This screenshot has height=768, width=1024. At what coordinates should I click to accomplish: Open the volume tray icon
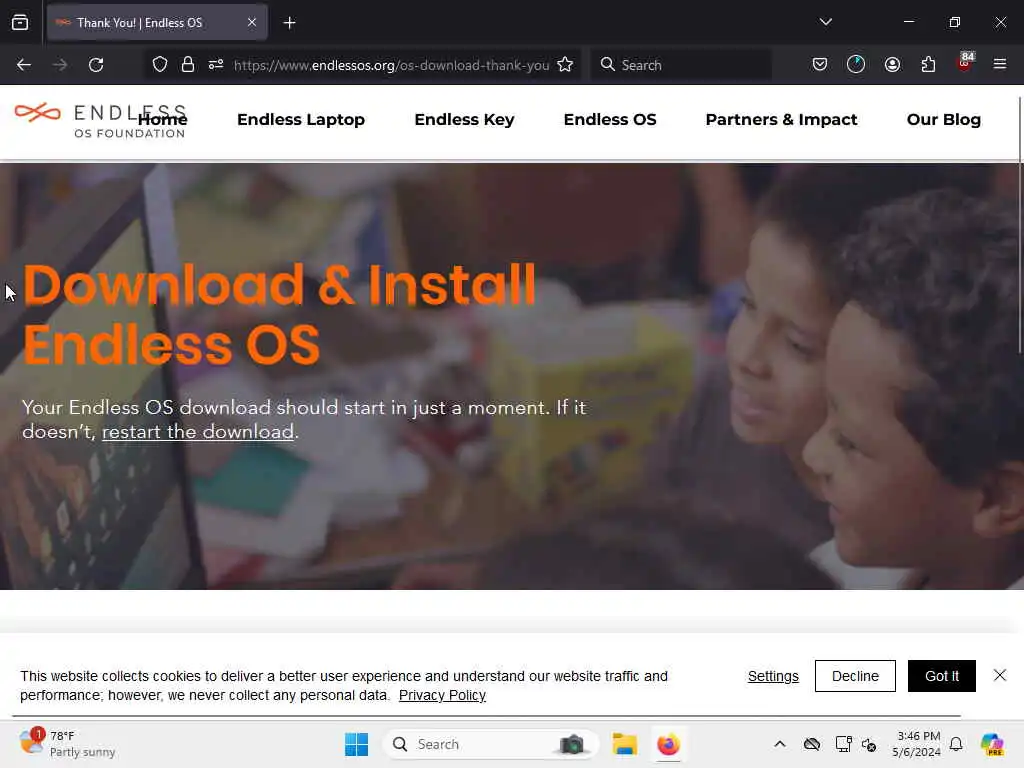tap(869, 744)
